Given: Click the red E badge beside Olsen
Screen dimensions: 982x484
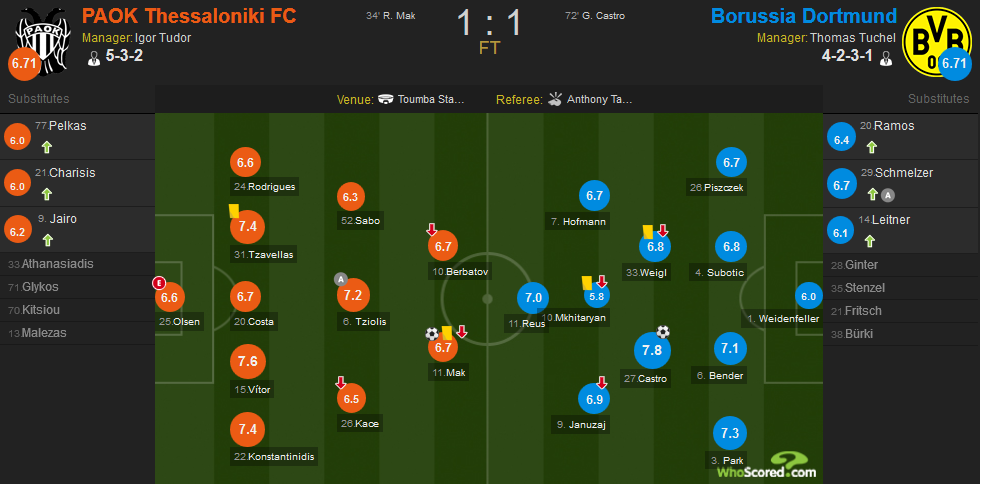Looking at the screenshot, I should (x=158, y=284).
